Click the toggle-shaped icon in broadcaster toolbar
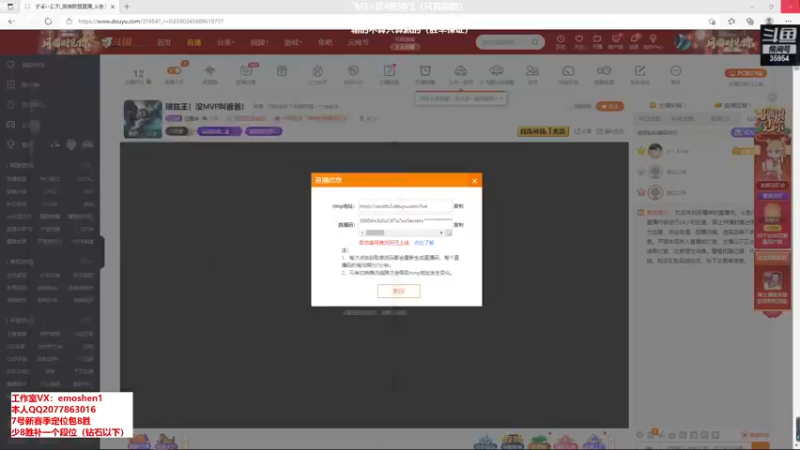The height and width of the screenshot is (450, 800). [x=174, y=70]
